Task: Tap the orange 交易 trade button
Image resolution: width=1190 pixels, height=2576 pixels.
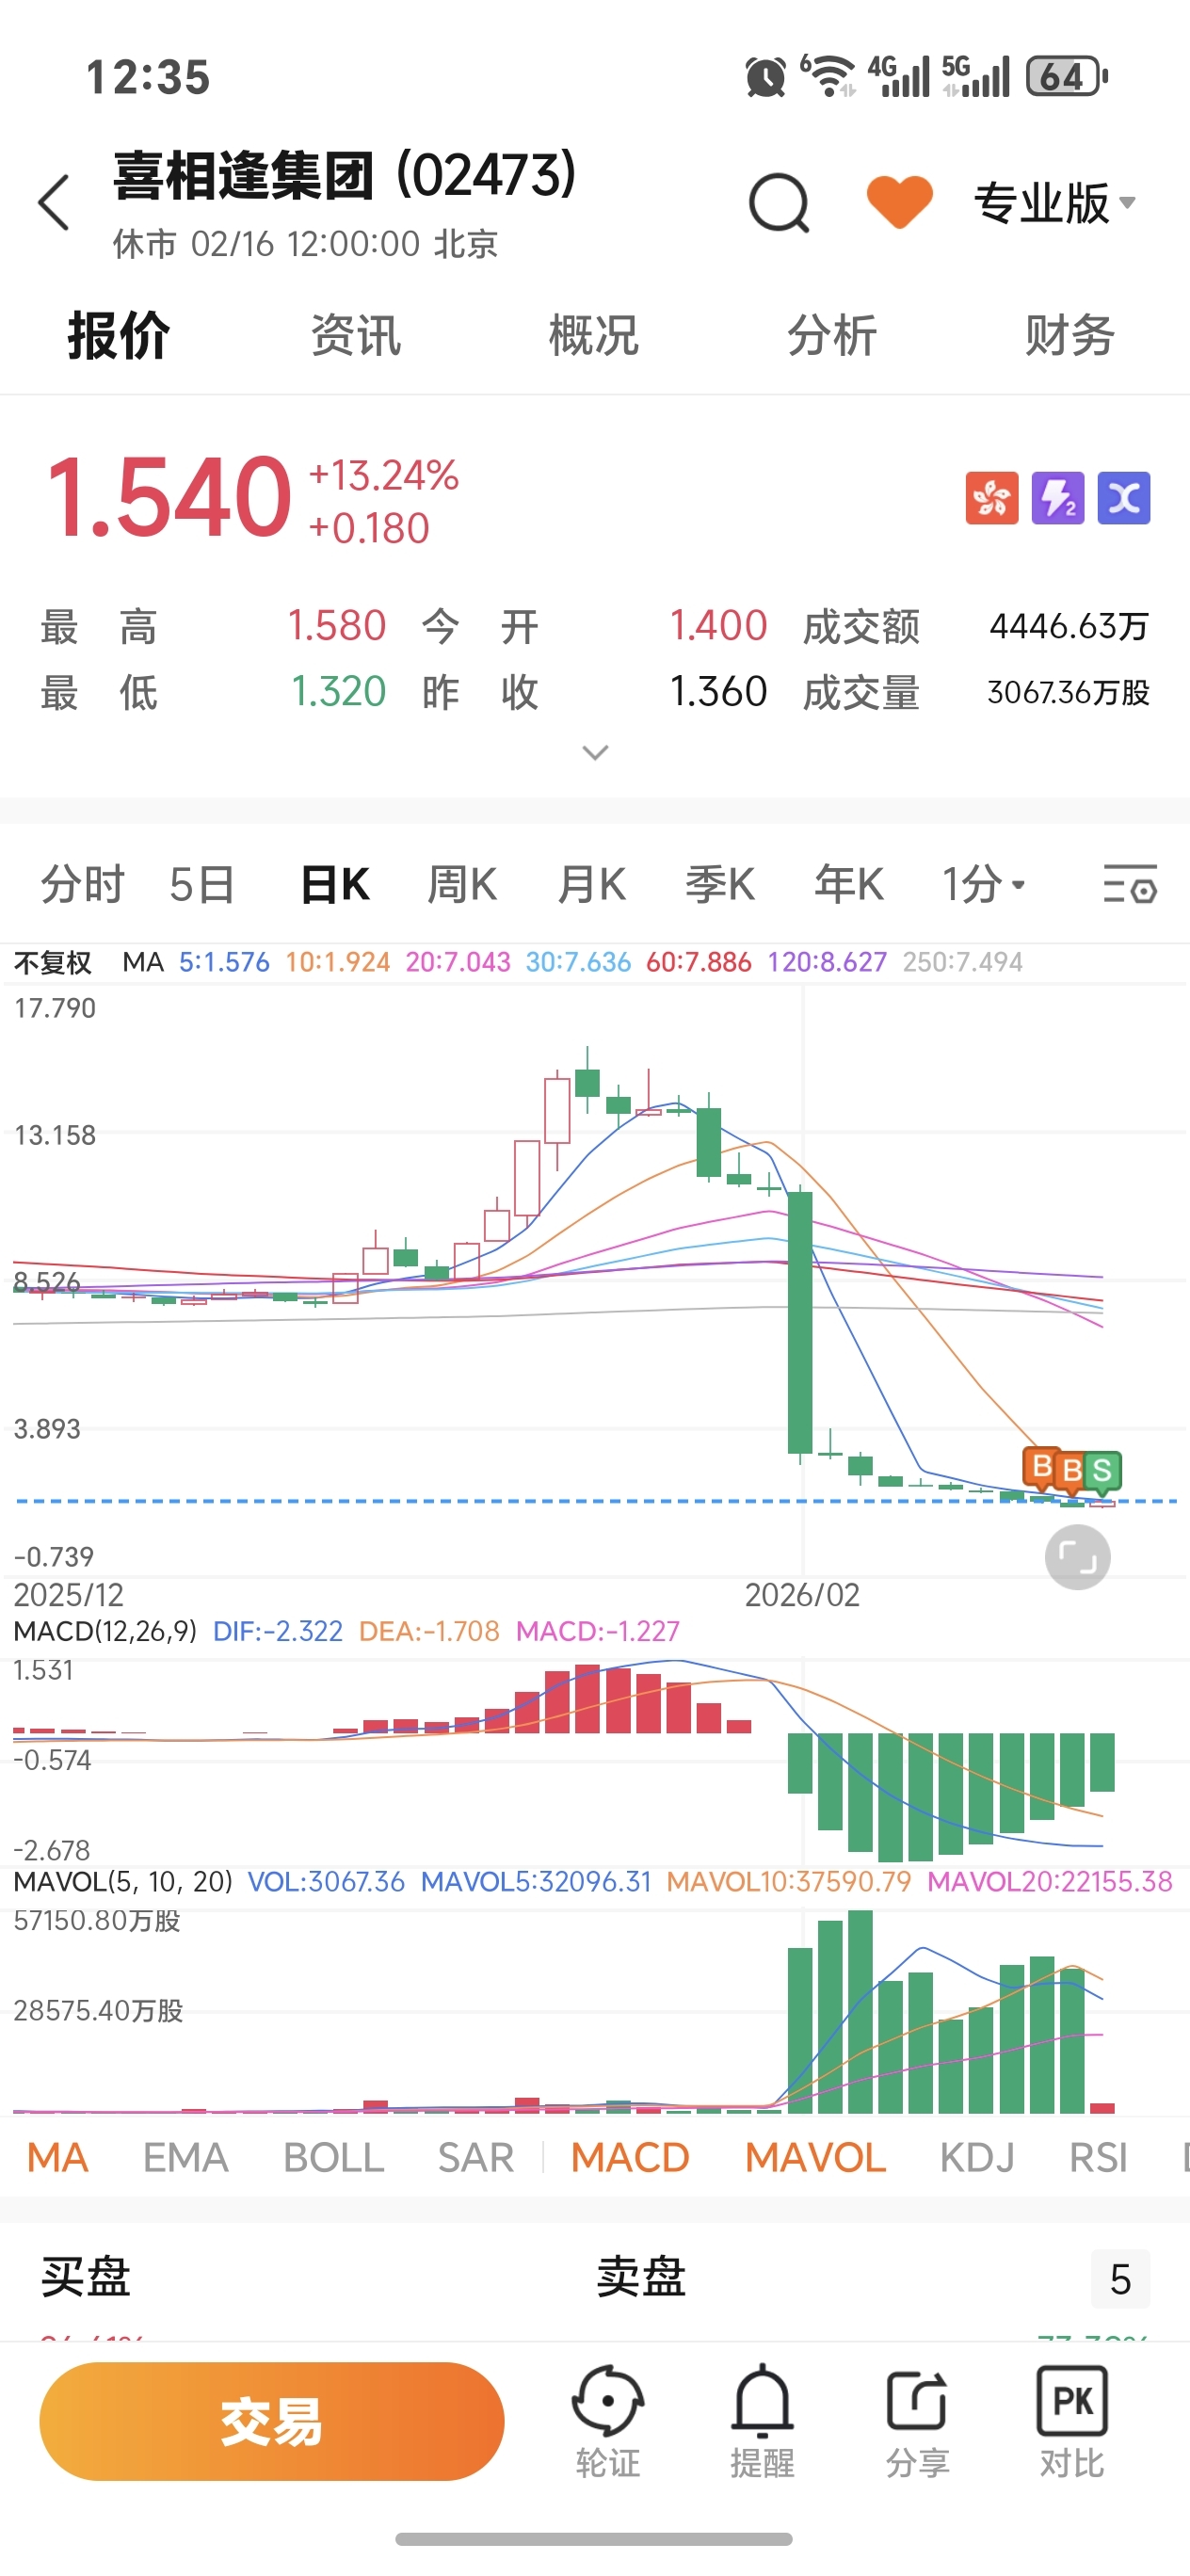Action: point(272,2421)
